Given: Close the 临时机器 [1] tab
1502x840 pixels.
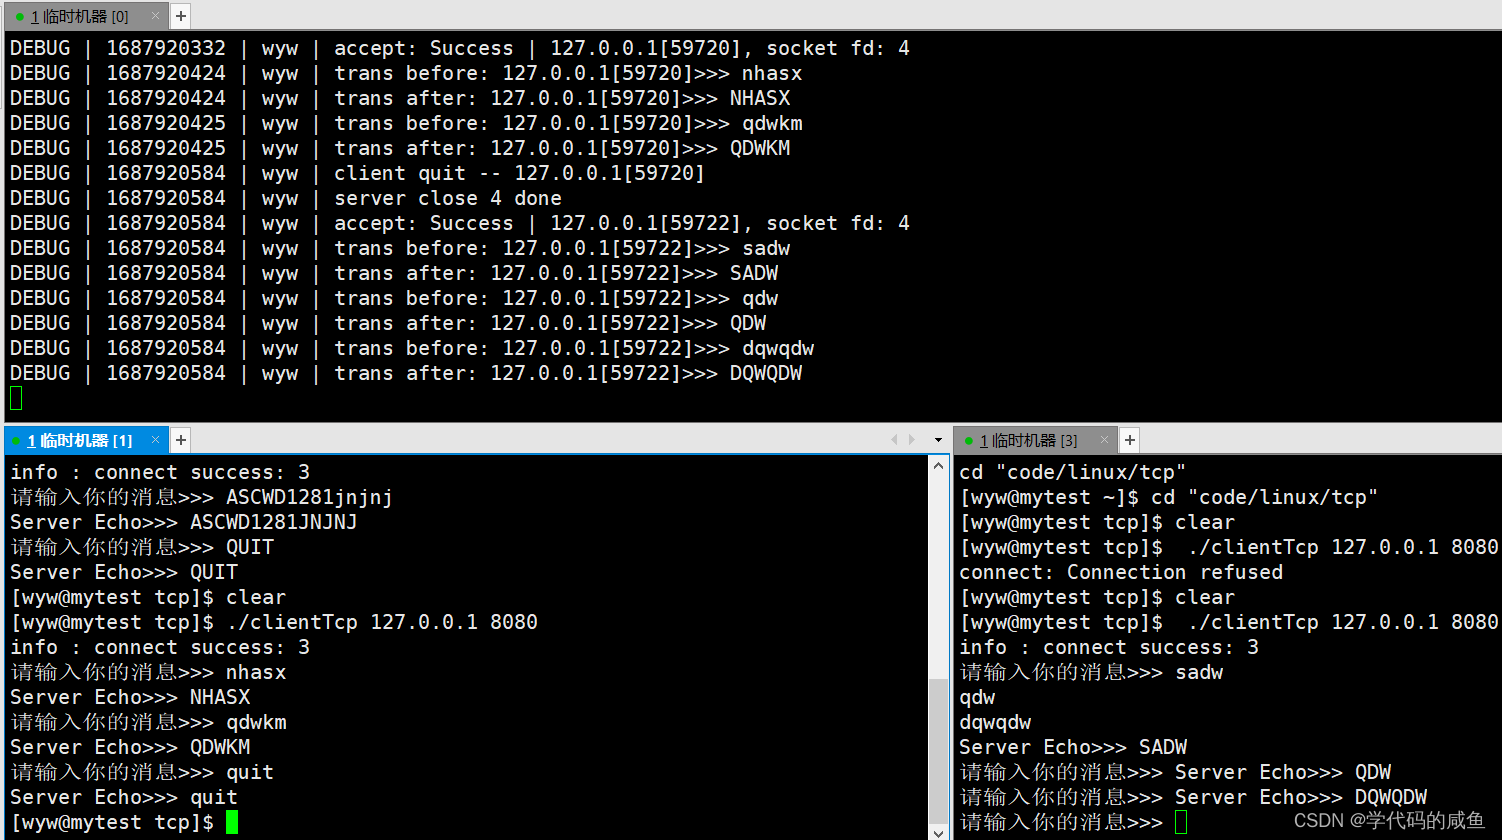Looking at the screenshot, I should (x=155, y=440).
